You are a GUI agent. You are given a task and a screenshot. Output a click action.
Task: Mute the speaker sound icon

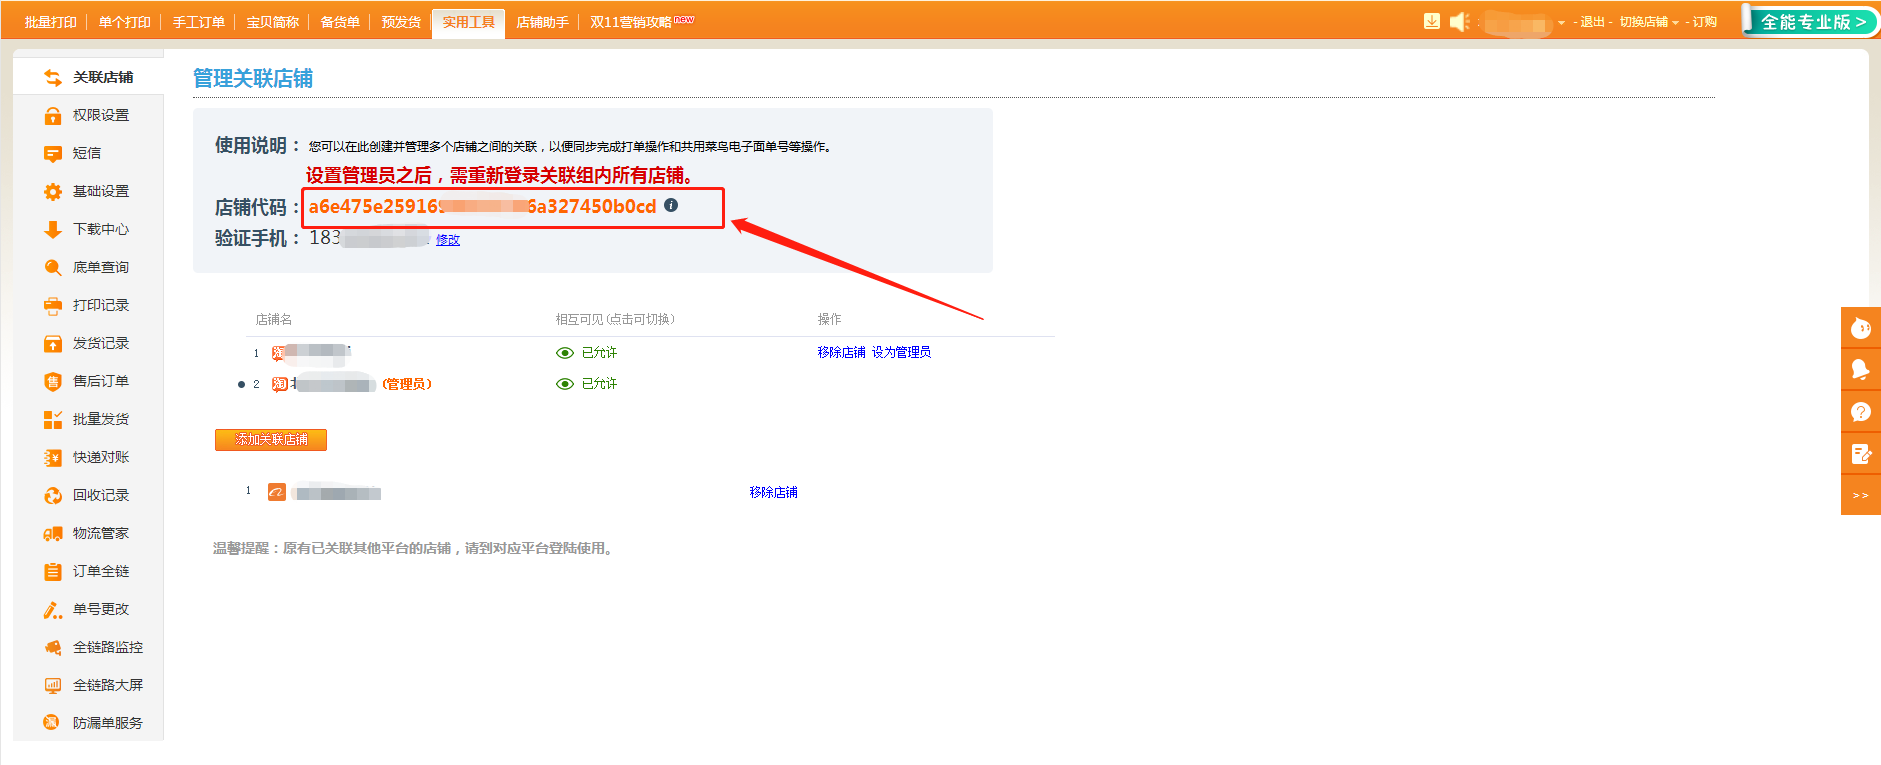pyautogui.click(x=1459, y=21)
